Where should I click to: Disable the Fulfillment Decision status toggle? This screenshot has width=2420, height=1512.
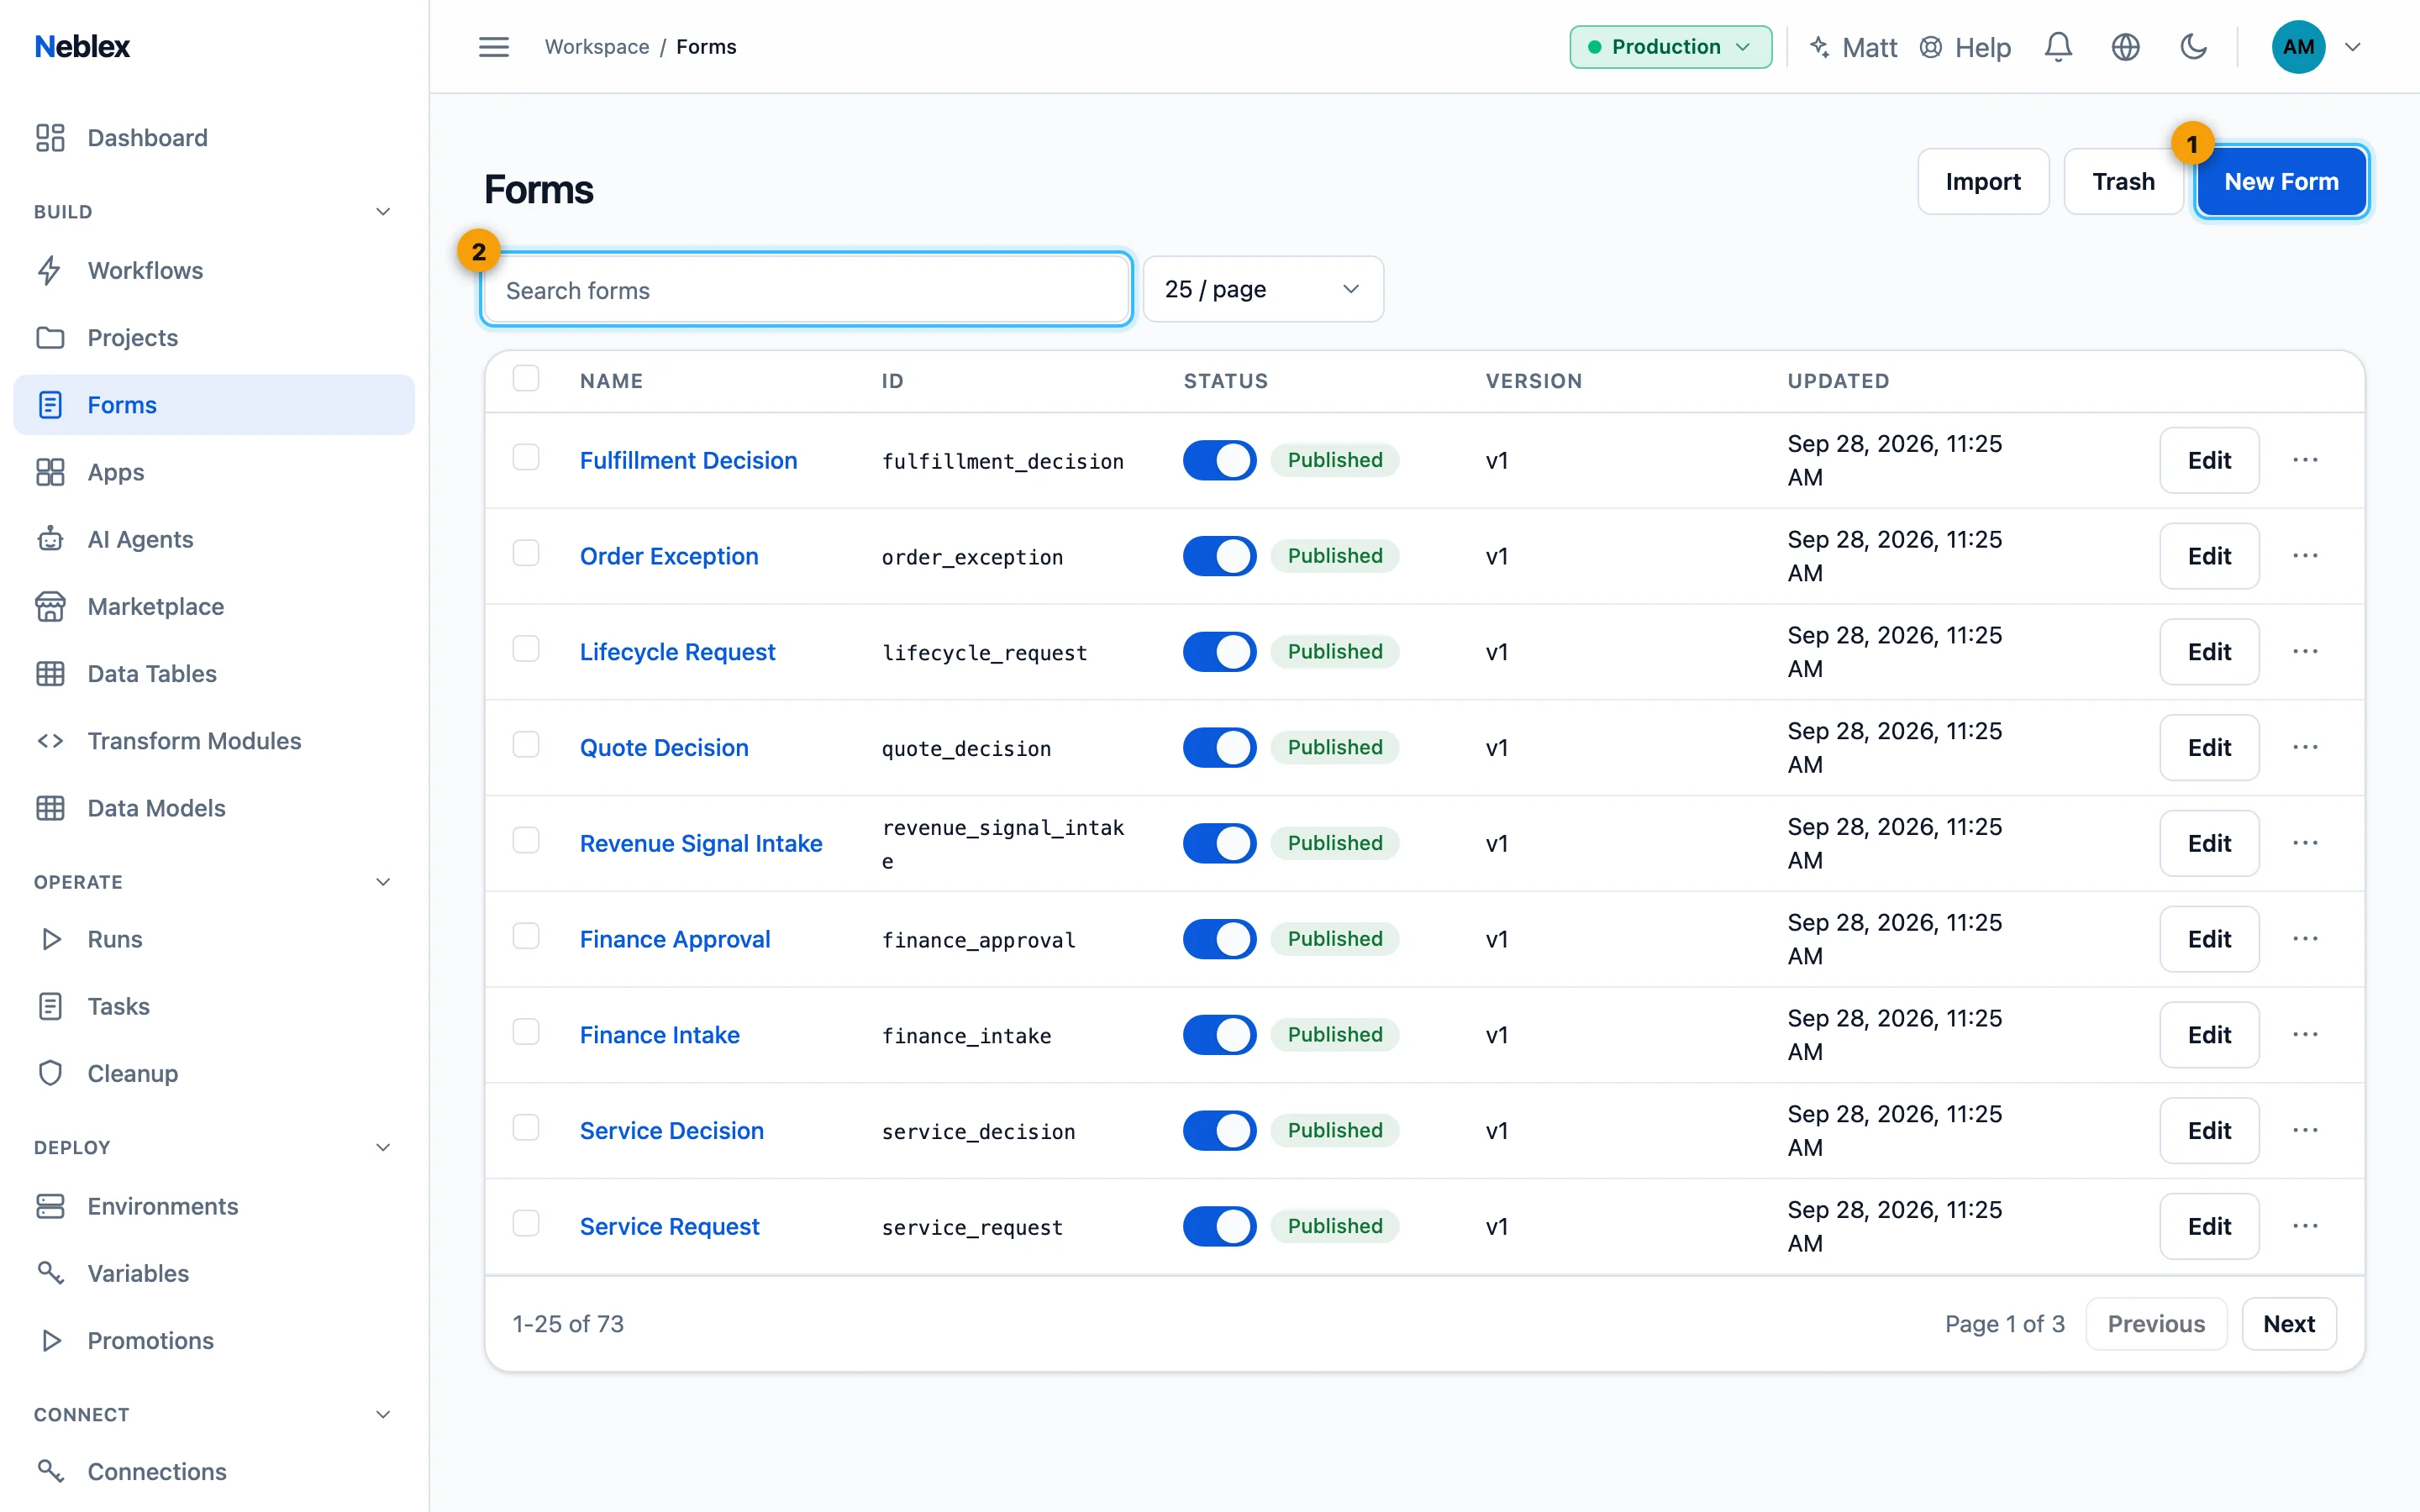[1219, 460]
